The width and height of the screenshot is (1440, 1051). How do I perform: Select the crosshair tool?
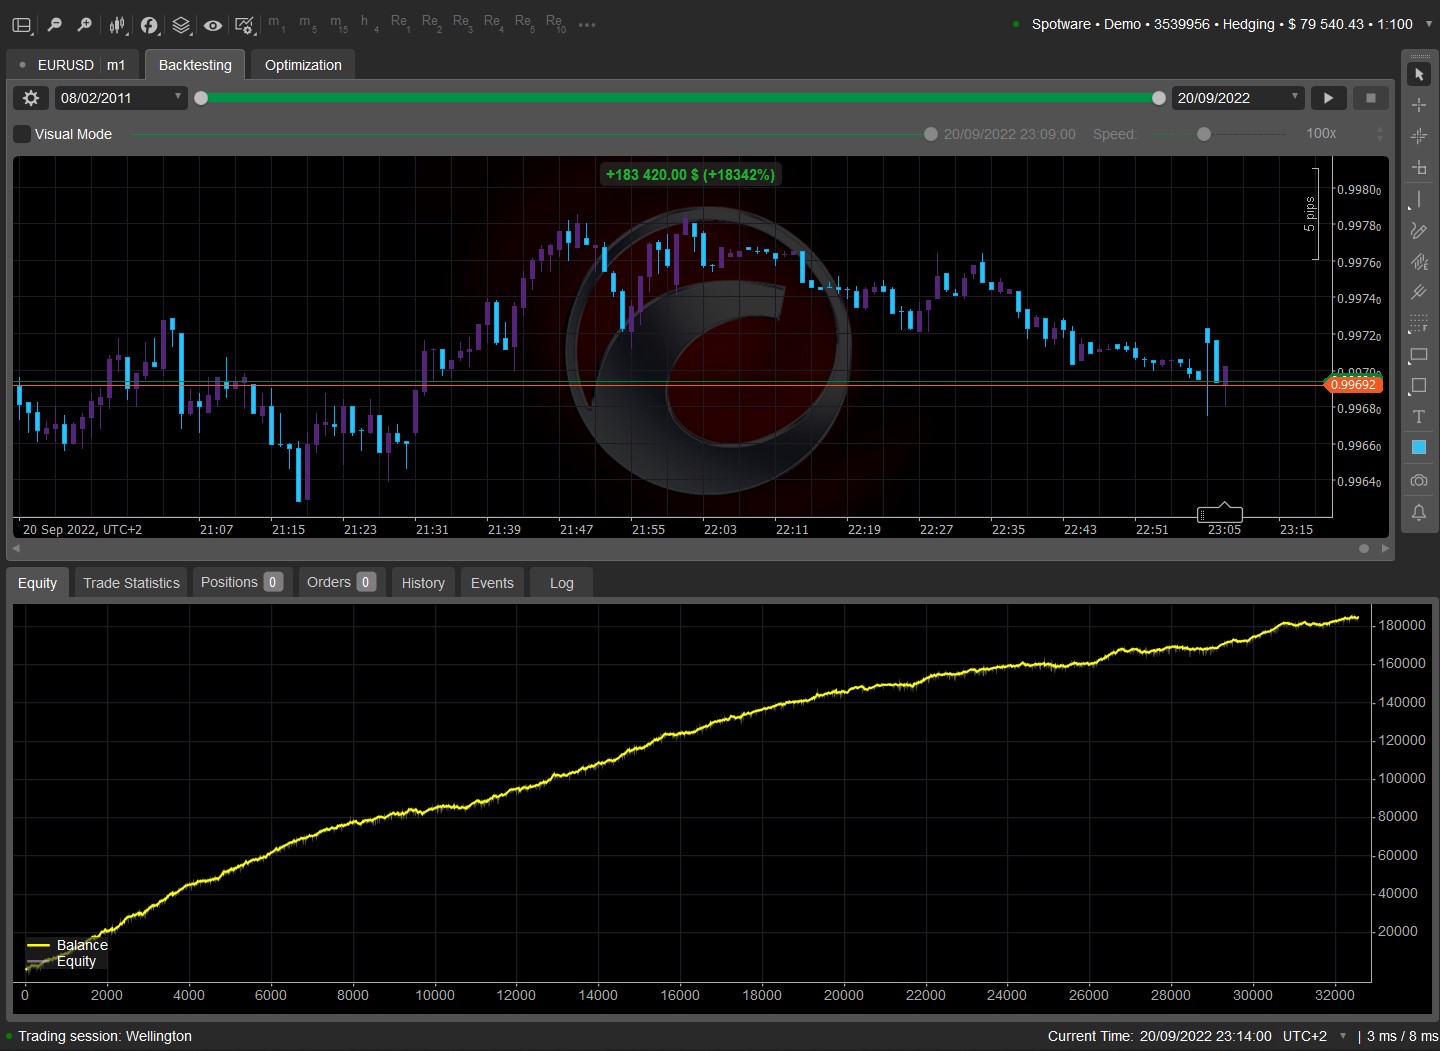pyautogui.click(x=1419, y=105)
